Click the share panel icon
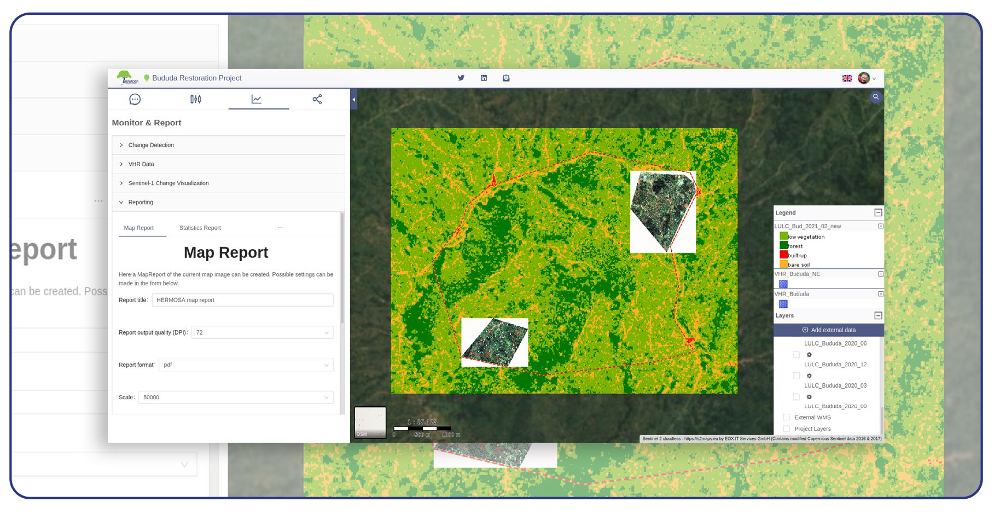Screen dimensions: 1000x513 317,99
